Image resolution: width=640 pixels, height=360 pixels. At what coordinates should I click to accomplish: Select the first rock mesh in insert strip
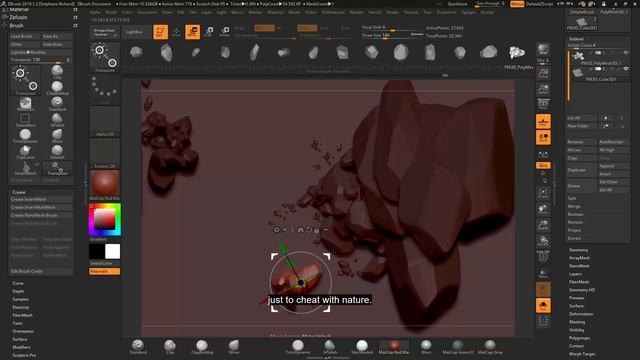[x=136, y=52]
